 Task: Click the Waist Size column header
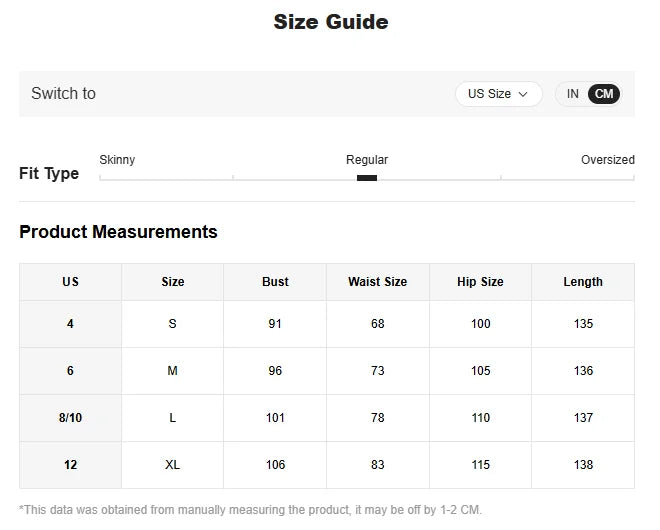[x=378, y=282]
